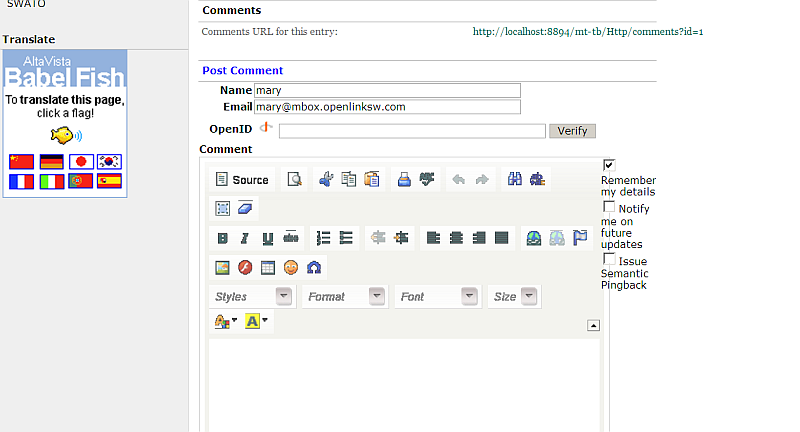Open the Text Color picker
This screenshot has width=800, height=432.
[x=226, y=321]
